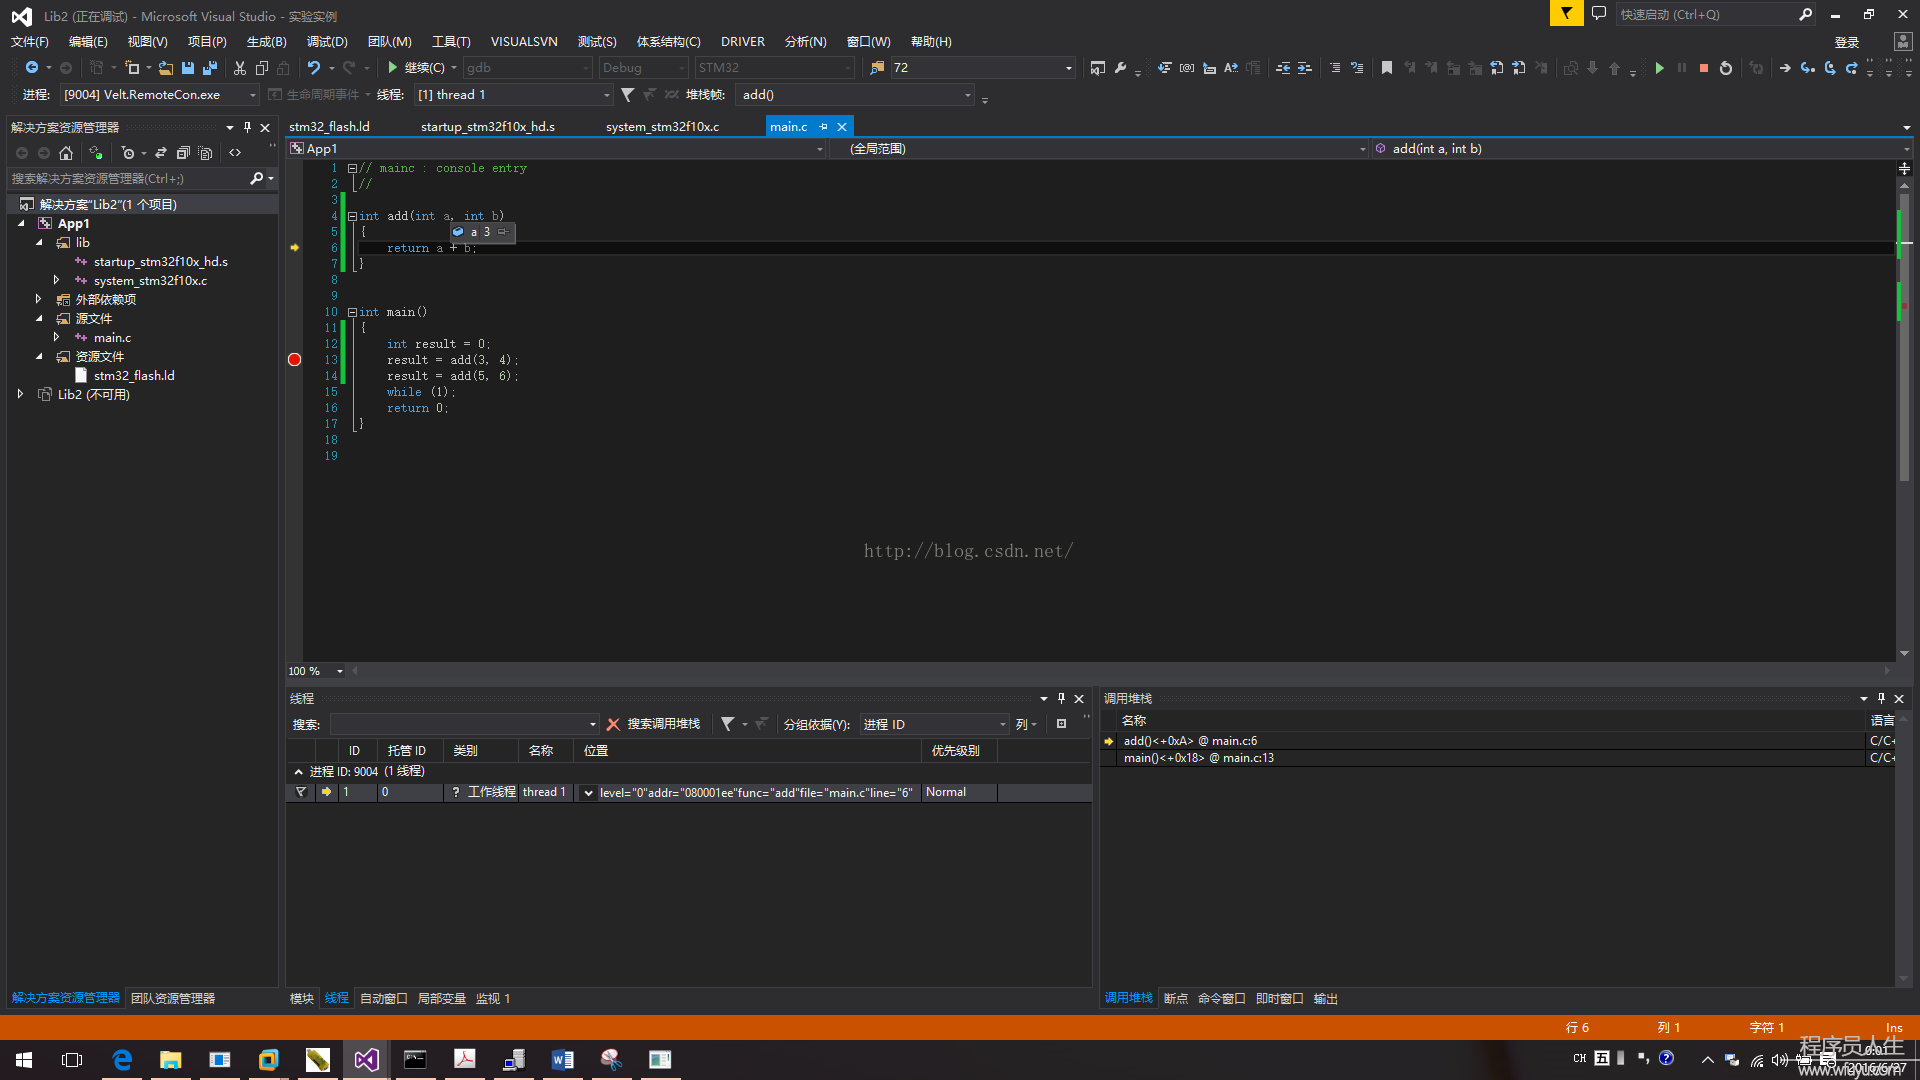Open notifications flag icon in title bar
This screenshot has width=1920, height=1080.
[x=1566, y=14]
